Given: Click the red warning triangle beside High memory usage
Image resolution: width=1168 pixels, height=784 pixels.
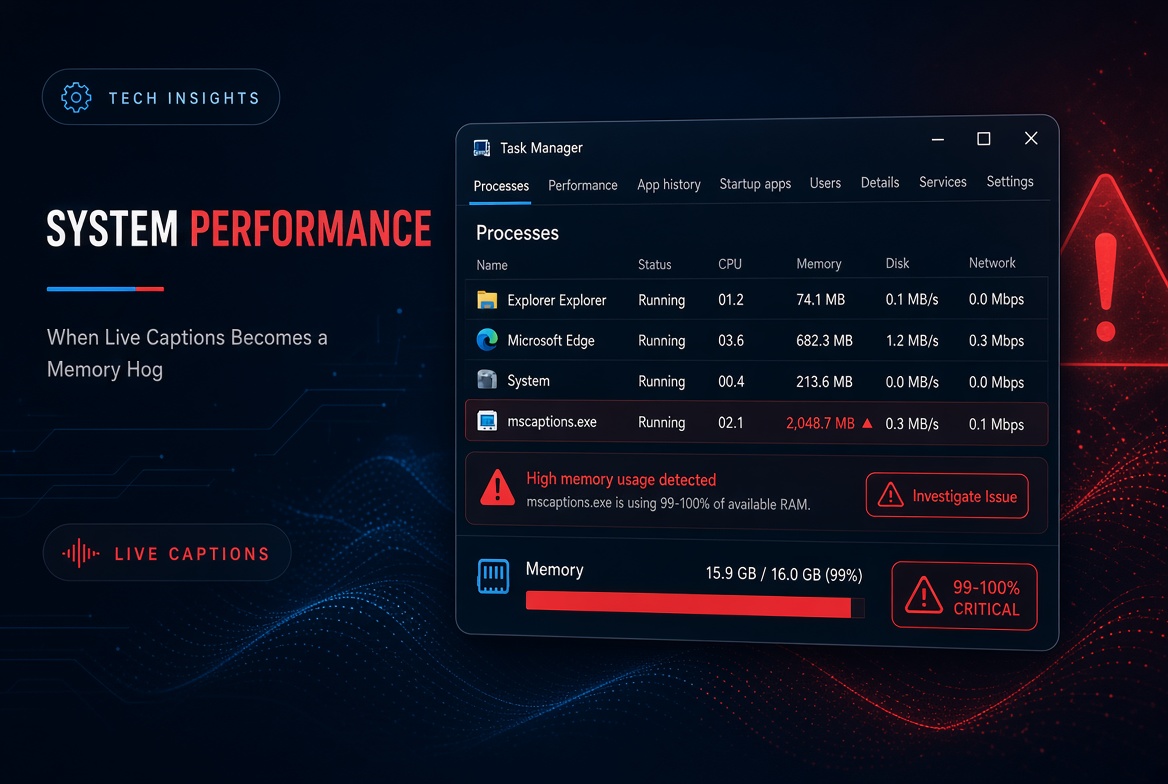Looking at the screenshot, I should coord(498,488).
